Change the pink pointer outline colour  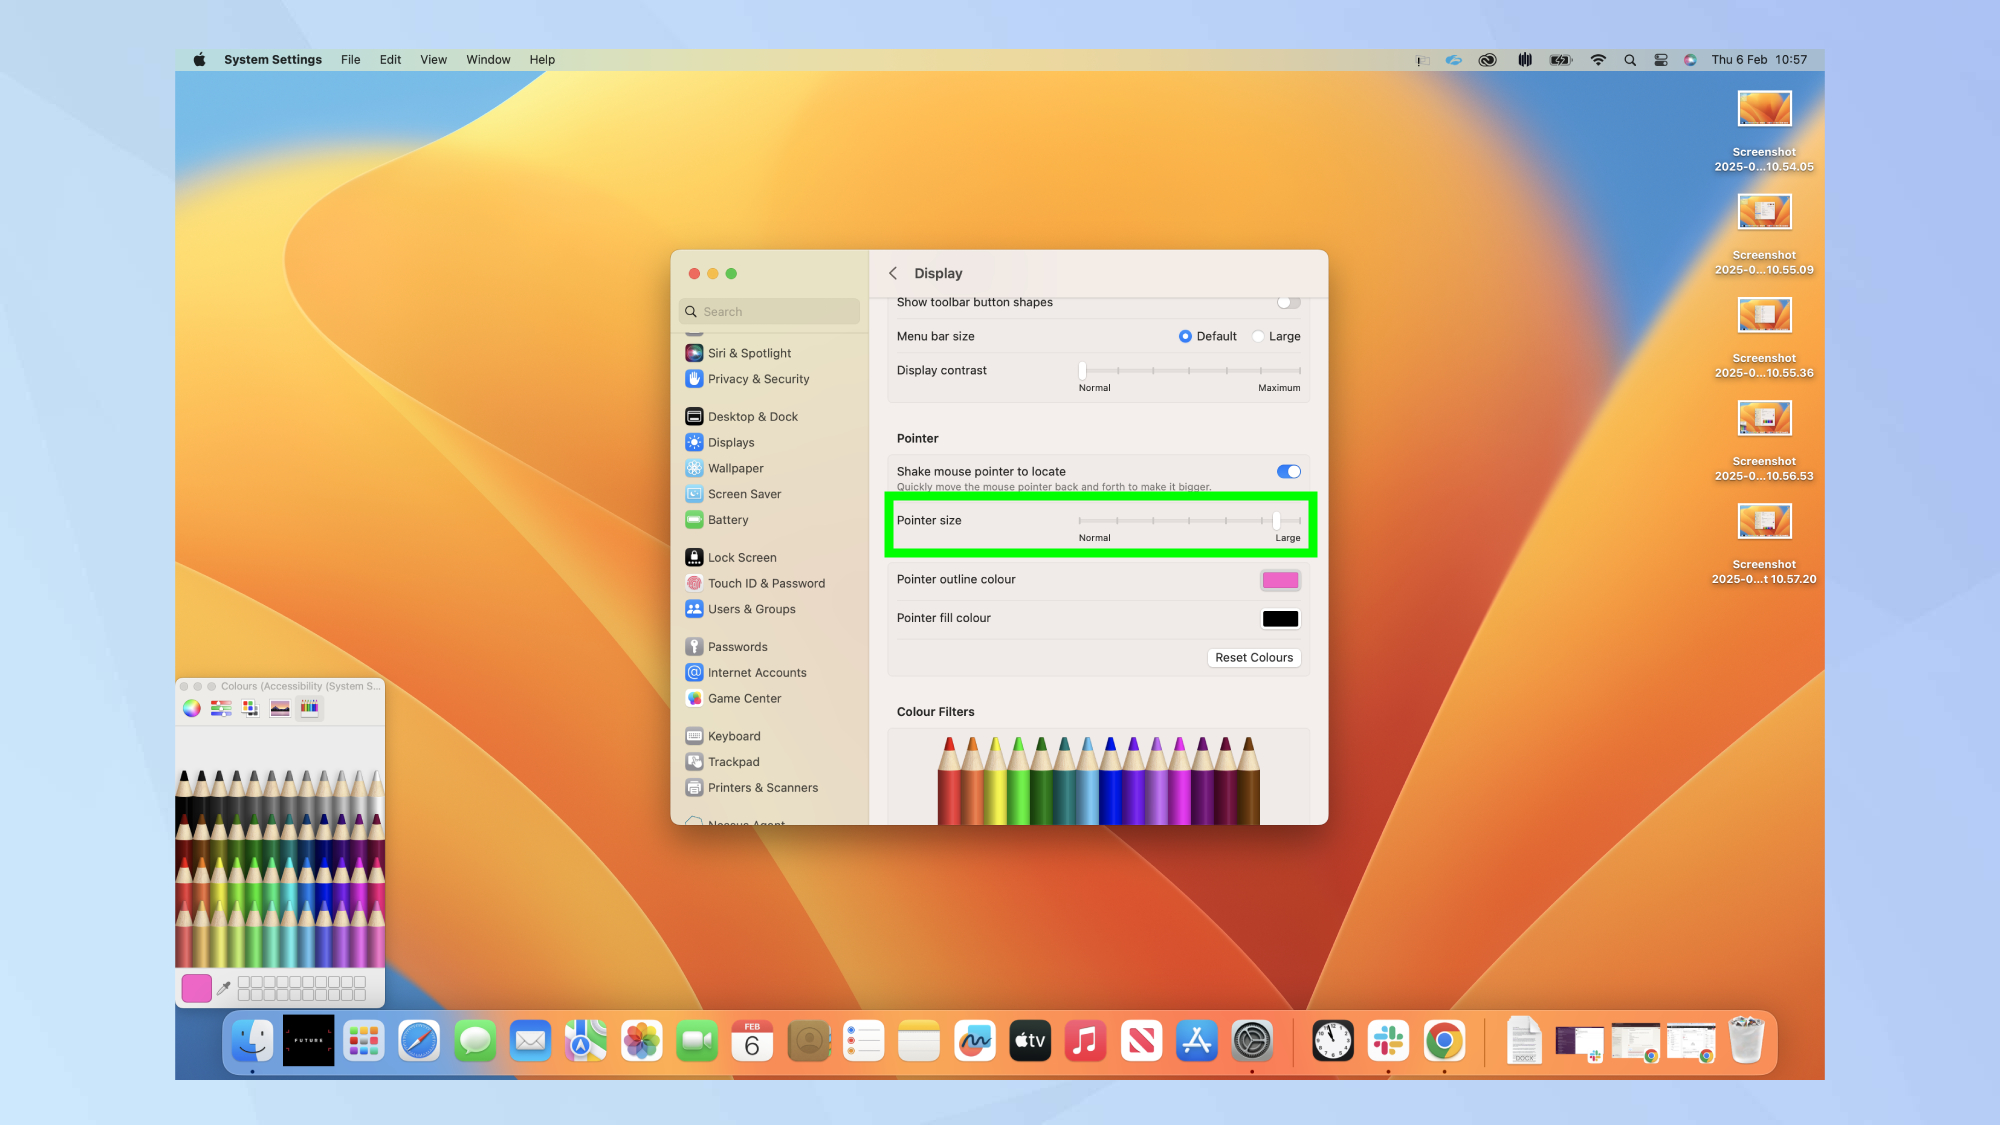pos(1280,580)
